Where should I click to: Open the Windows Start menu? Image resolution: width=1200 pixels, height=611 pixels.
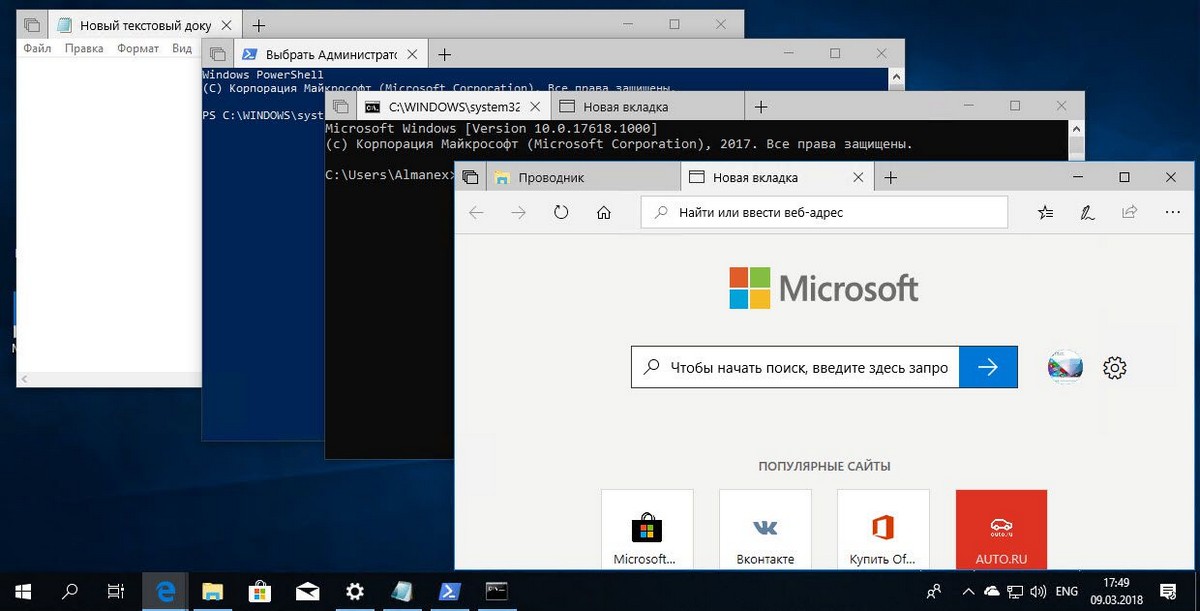pyautogui.click(x=22, y=591)
